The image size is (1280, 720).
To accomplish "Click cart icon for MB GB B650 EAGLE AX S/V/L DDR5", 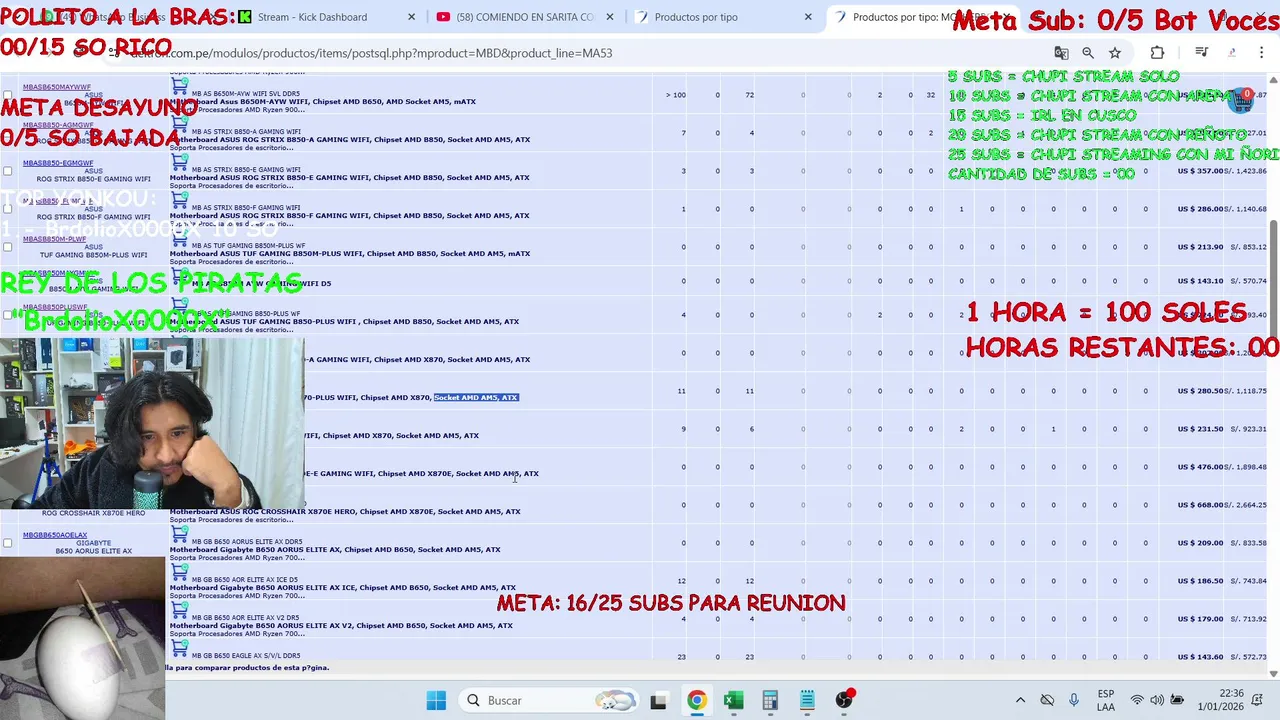I will [179, 648].
